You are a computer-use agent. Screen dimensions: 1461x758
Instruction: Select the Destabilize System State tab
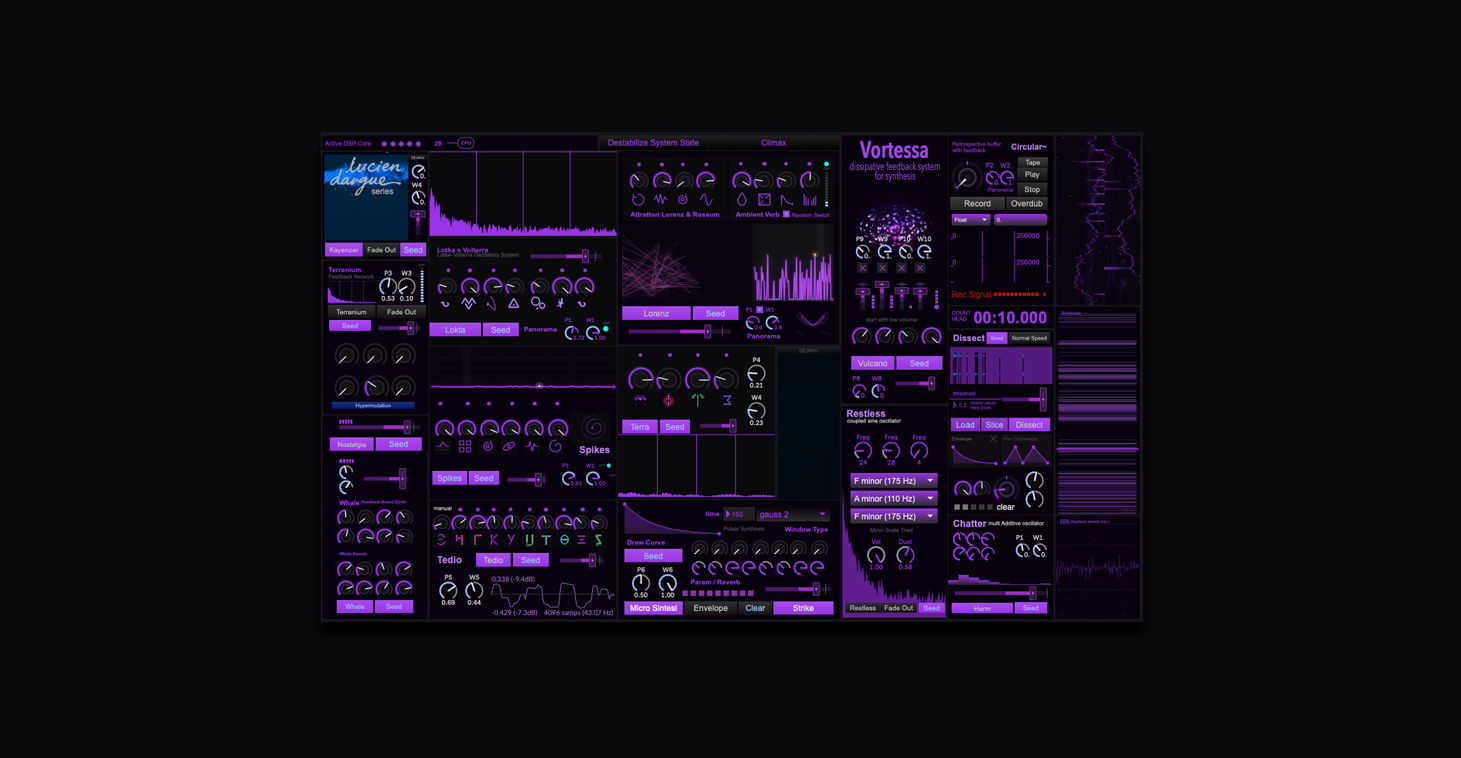[653, 143]
